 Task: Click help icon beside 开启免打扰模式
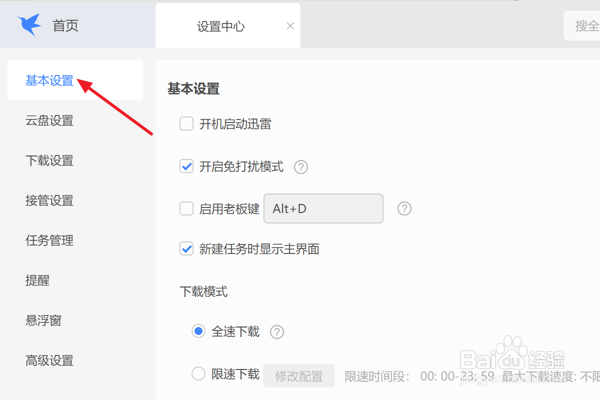(301, 167)
